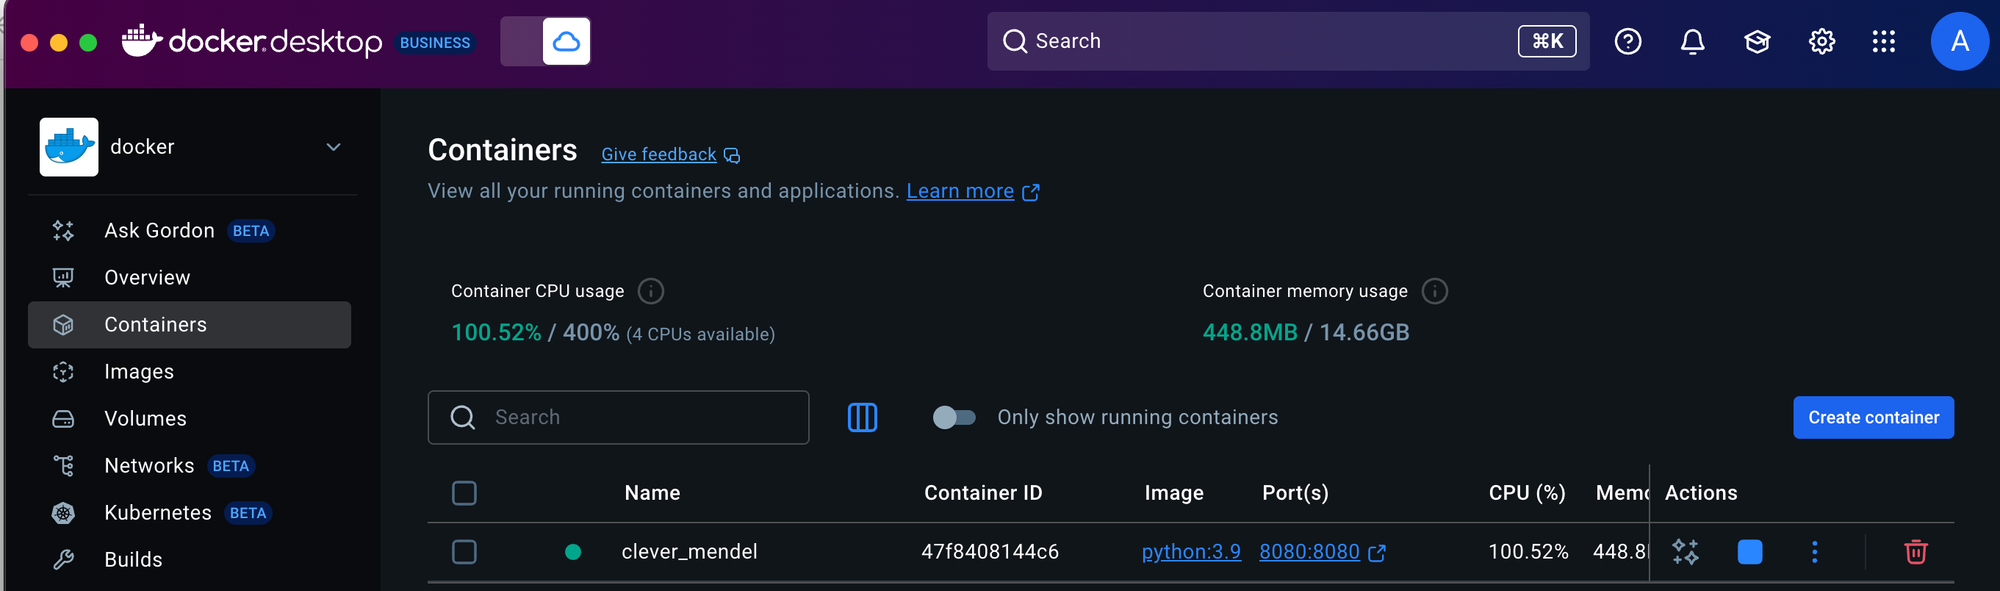Viewport: 2000px width, 591px height.
Task: Click the Docker whale logo in header
Action: (x=141, y=40)
